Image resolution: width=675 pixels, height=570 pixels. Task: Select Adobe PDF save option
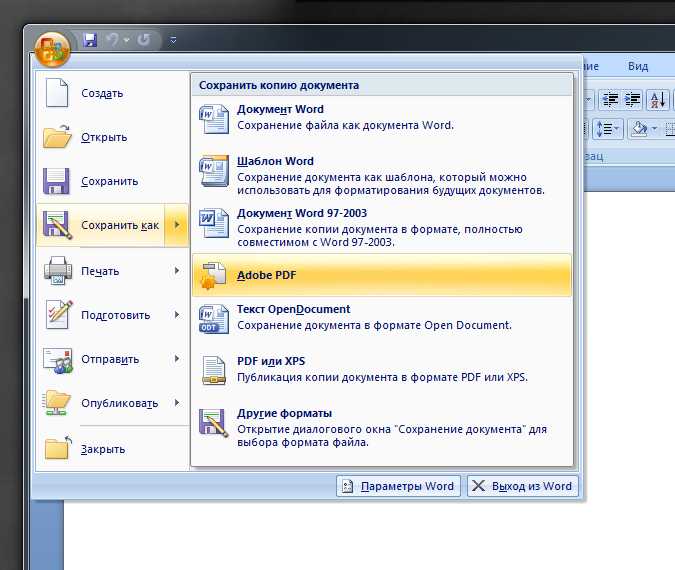coord(382,276)
